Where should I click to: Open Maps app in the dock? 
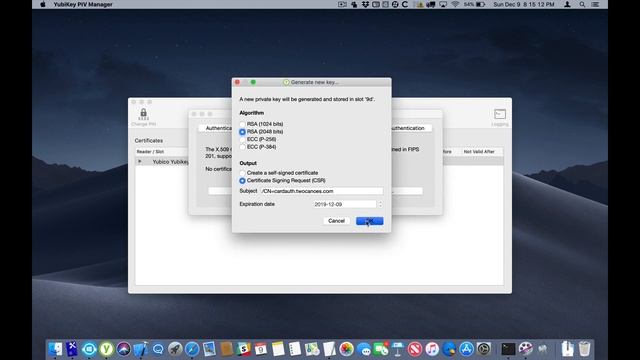click(312, 349)
